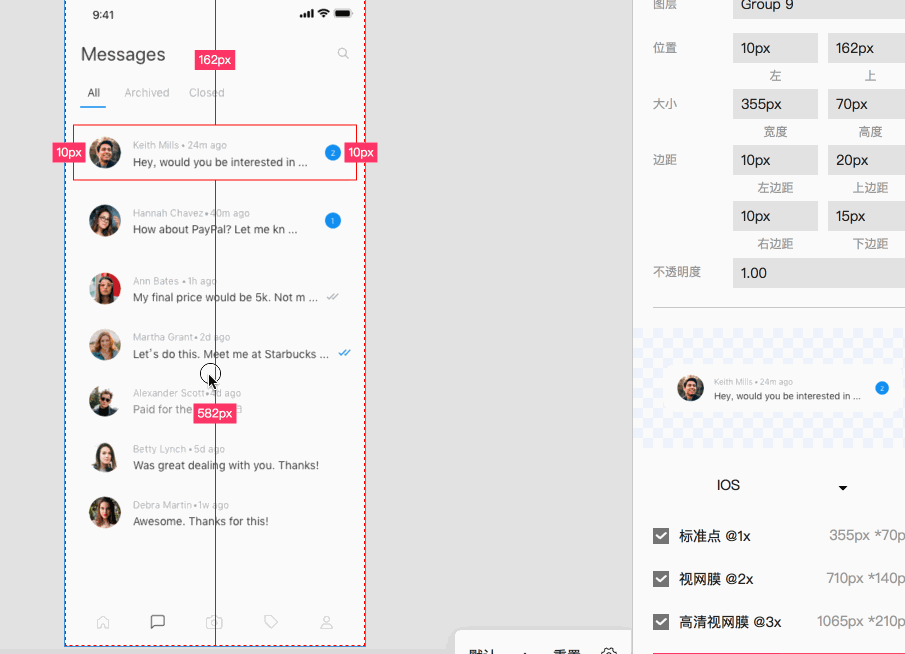Screen dimensions: 905x654
Task: Click Betty Lynch avatar
Action: 105,457
